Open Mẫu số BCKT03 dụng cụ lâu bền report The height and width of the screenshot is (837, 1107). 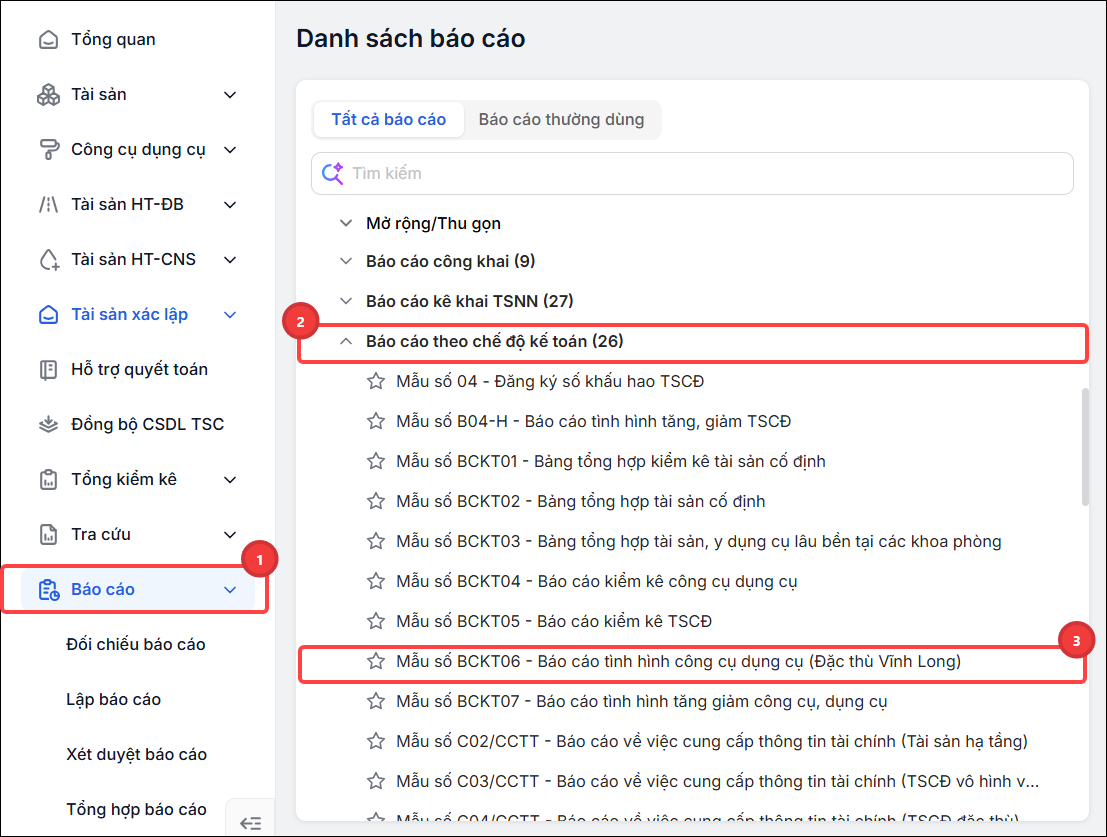tap(698, 542)
